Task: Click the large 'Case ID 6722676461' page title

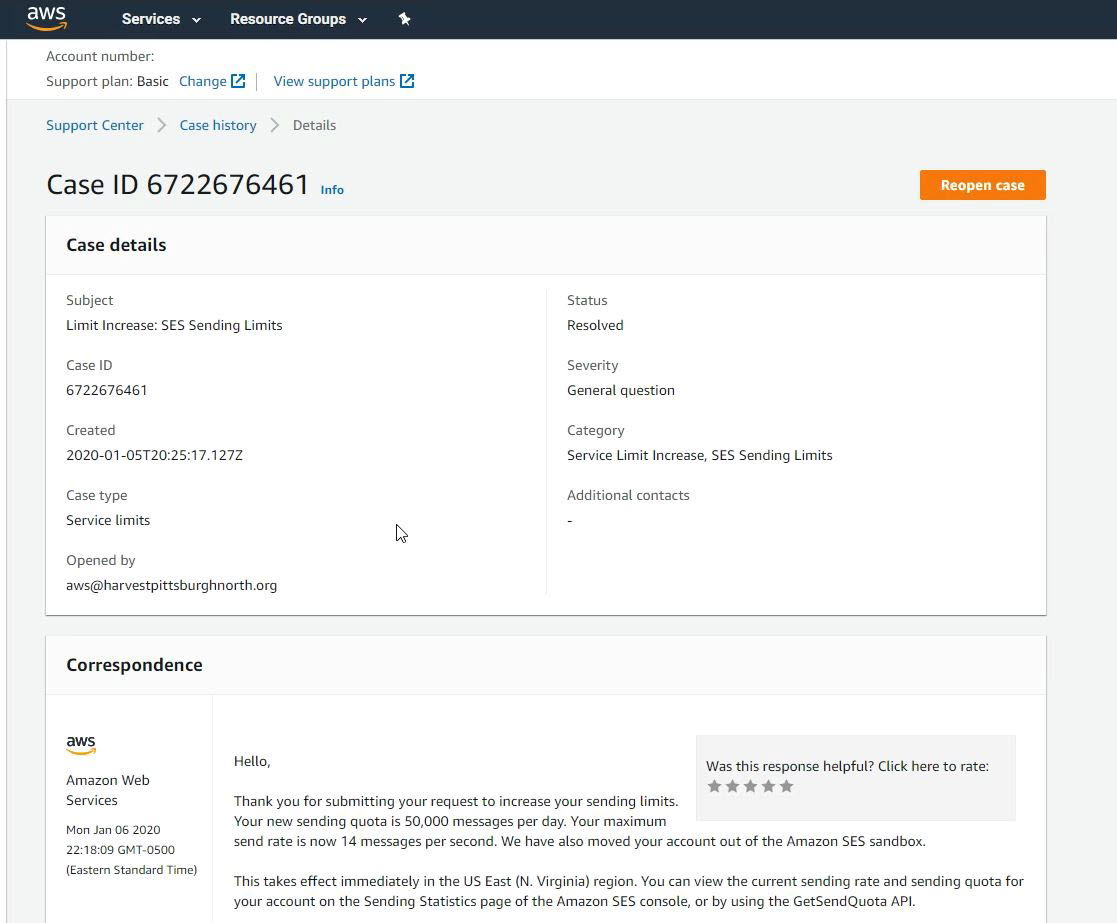Action: tap(177, 184)
